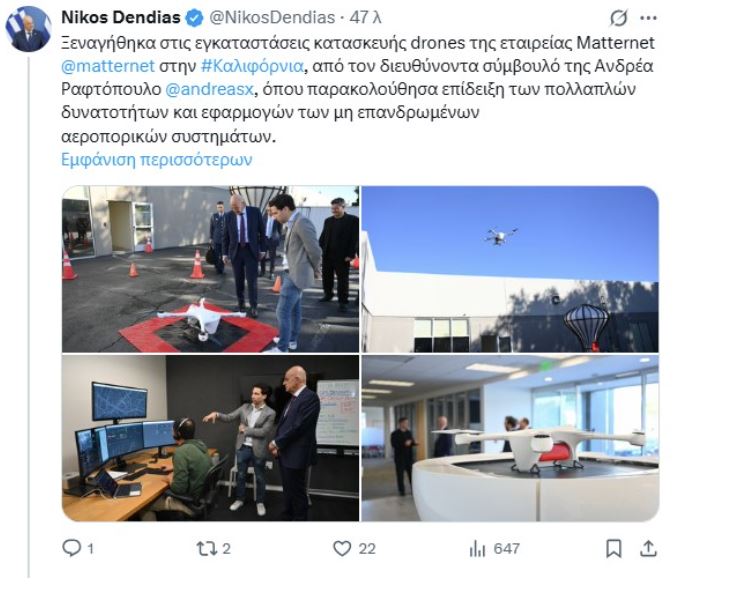The height and width of the screenshot is (593, 731).
Task: Retweet this post via the repost icon
Action: (206, 548)
